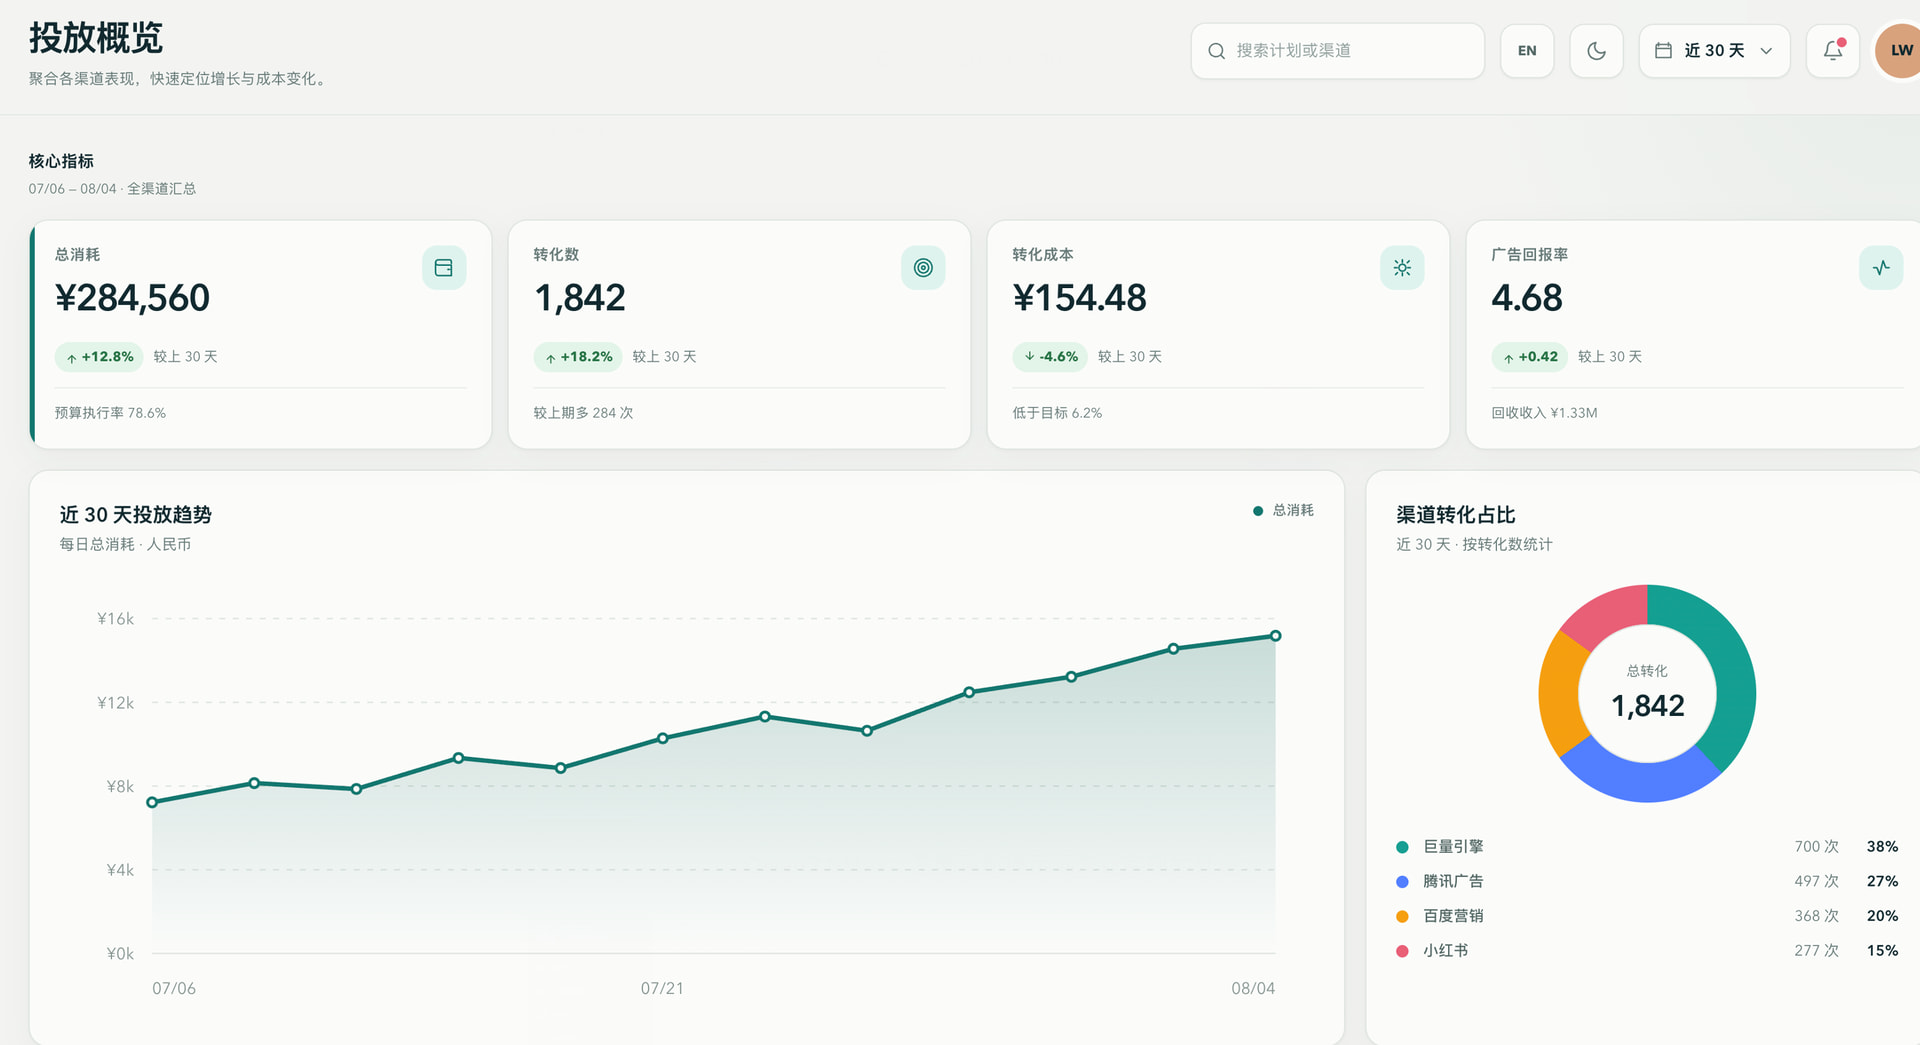Click the pink donut segment for 小红书
The width and height of the screenshot is (1920, 1045).
coord(1615,613)
